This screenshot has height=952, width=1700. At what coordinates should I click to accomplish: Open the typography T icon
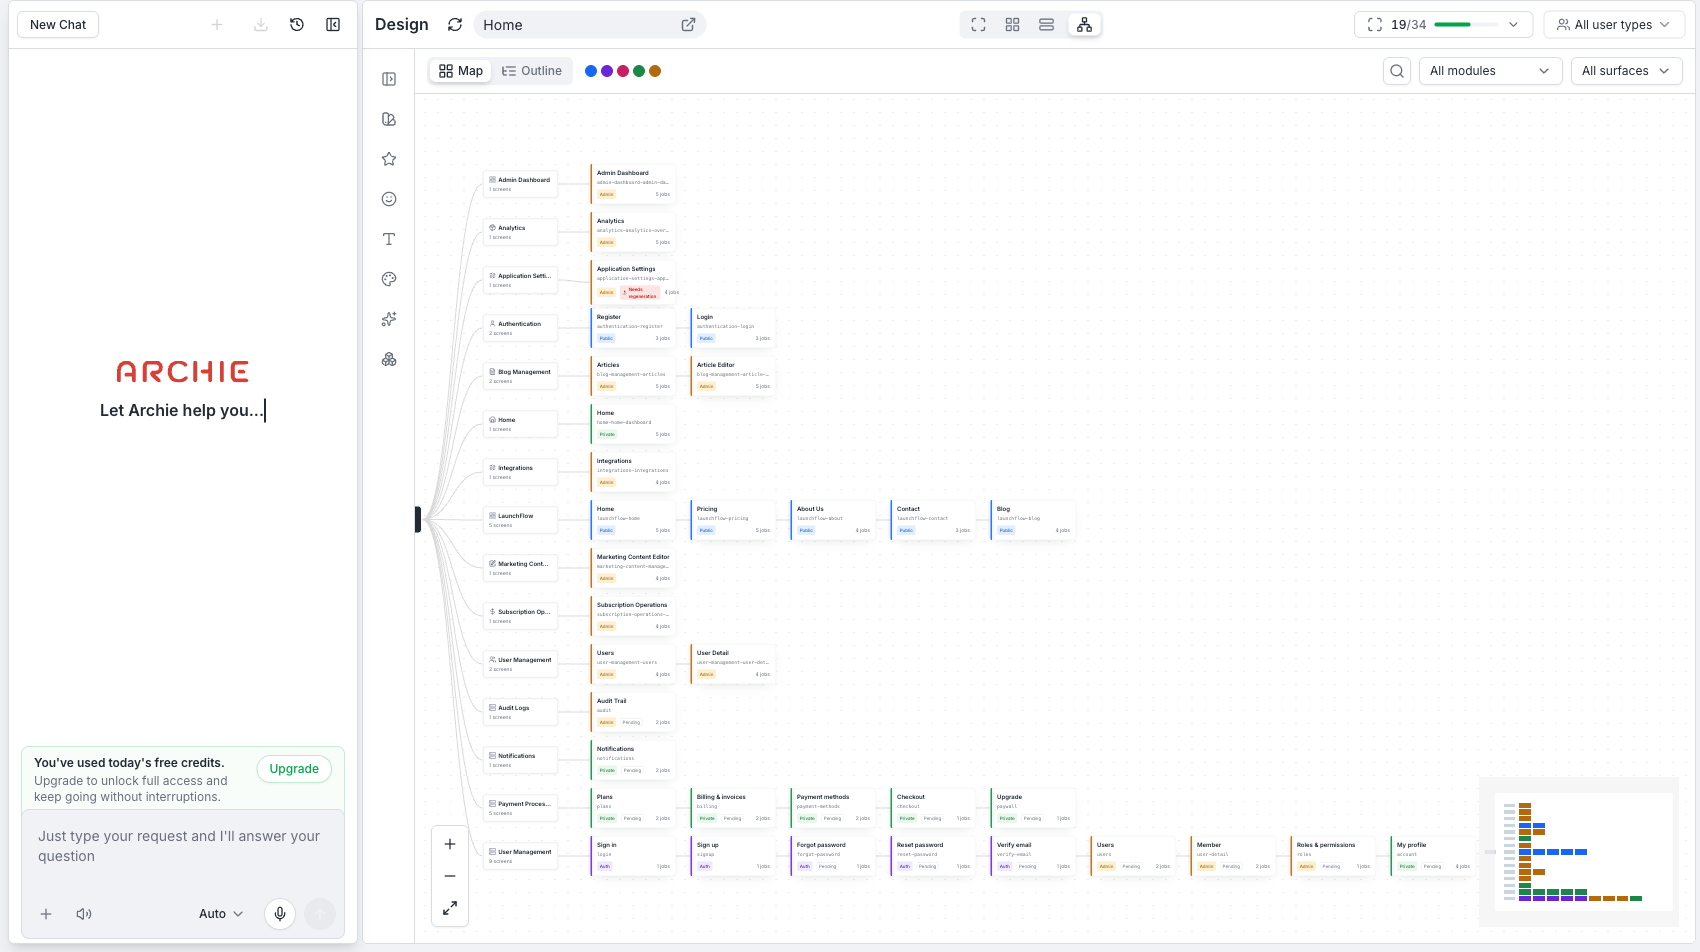[x=389, y=239]
